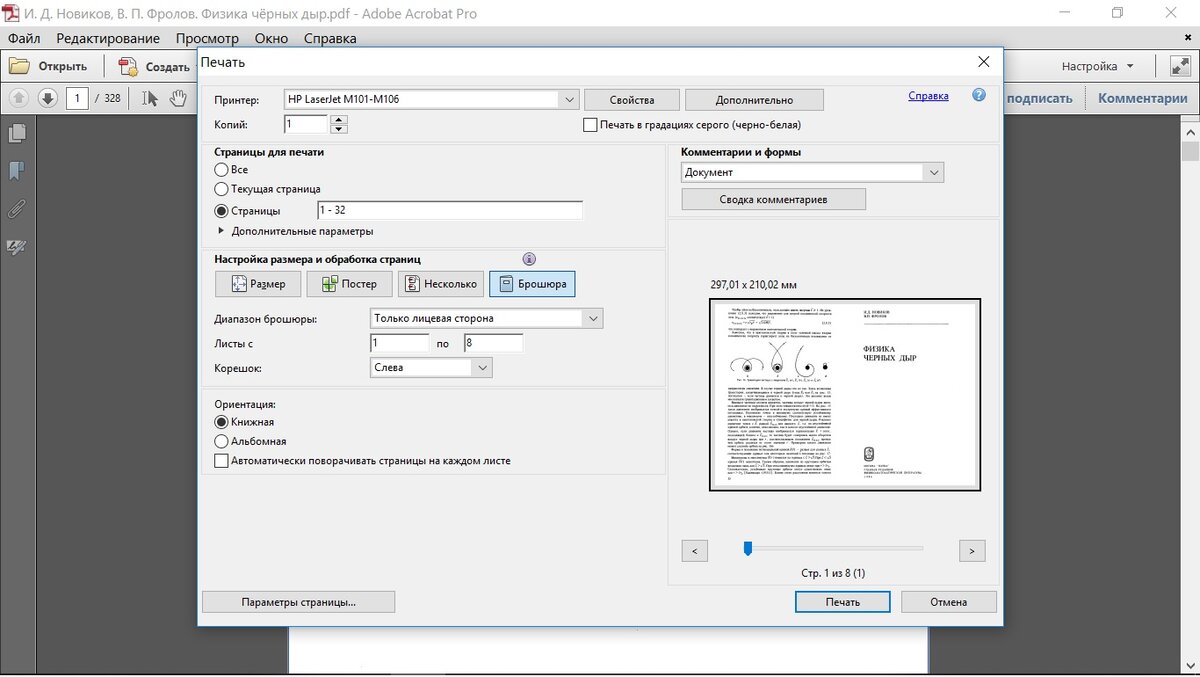1200x677 pixels.
Task: Click the Печать button to print
Action: coord(842,602)
